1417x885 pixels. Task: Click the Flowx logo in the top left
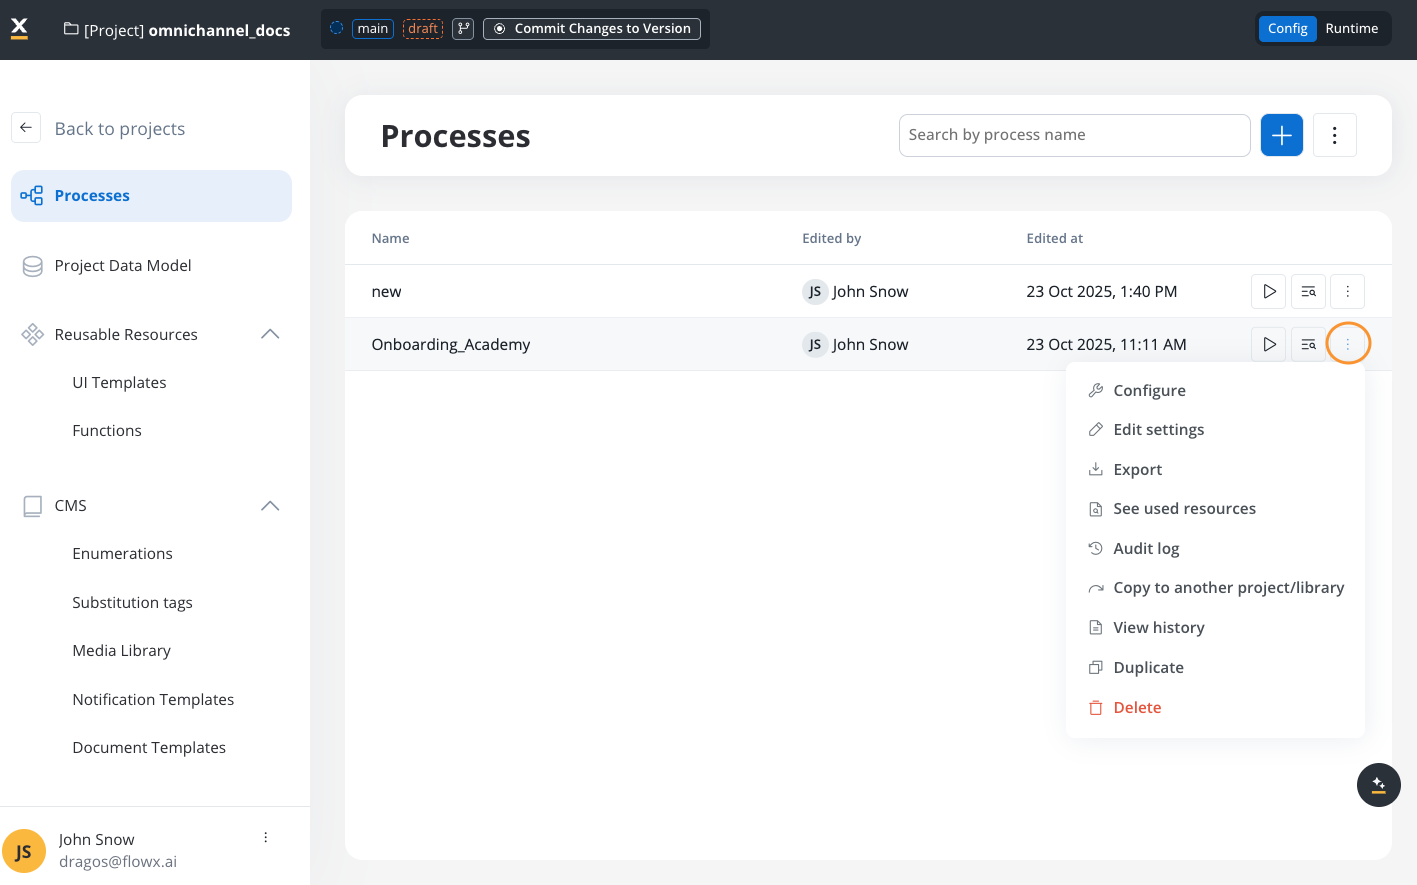click(x=19, y=28)
